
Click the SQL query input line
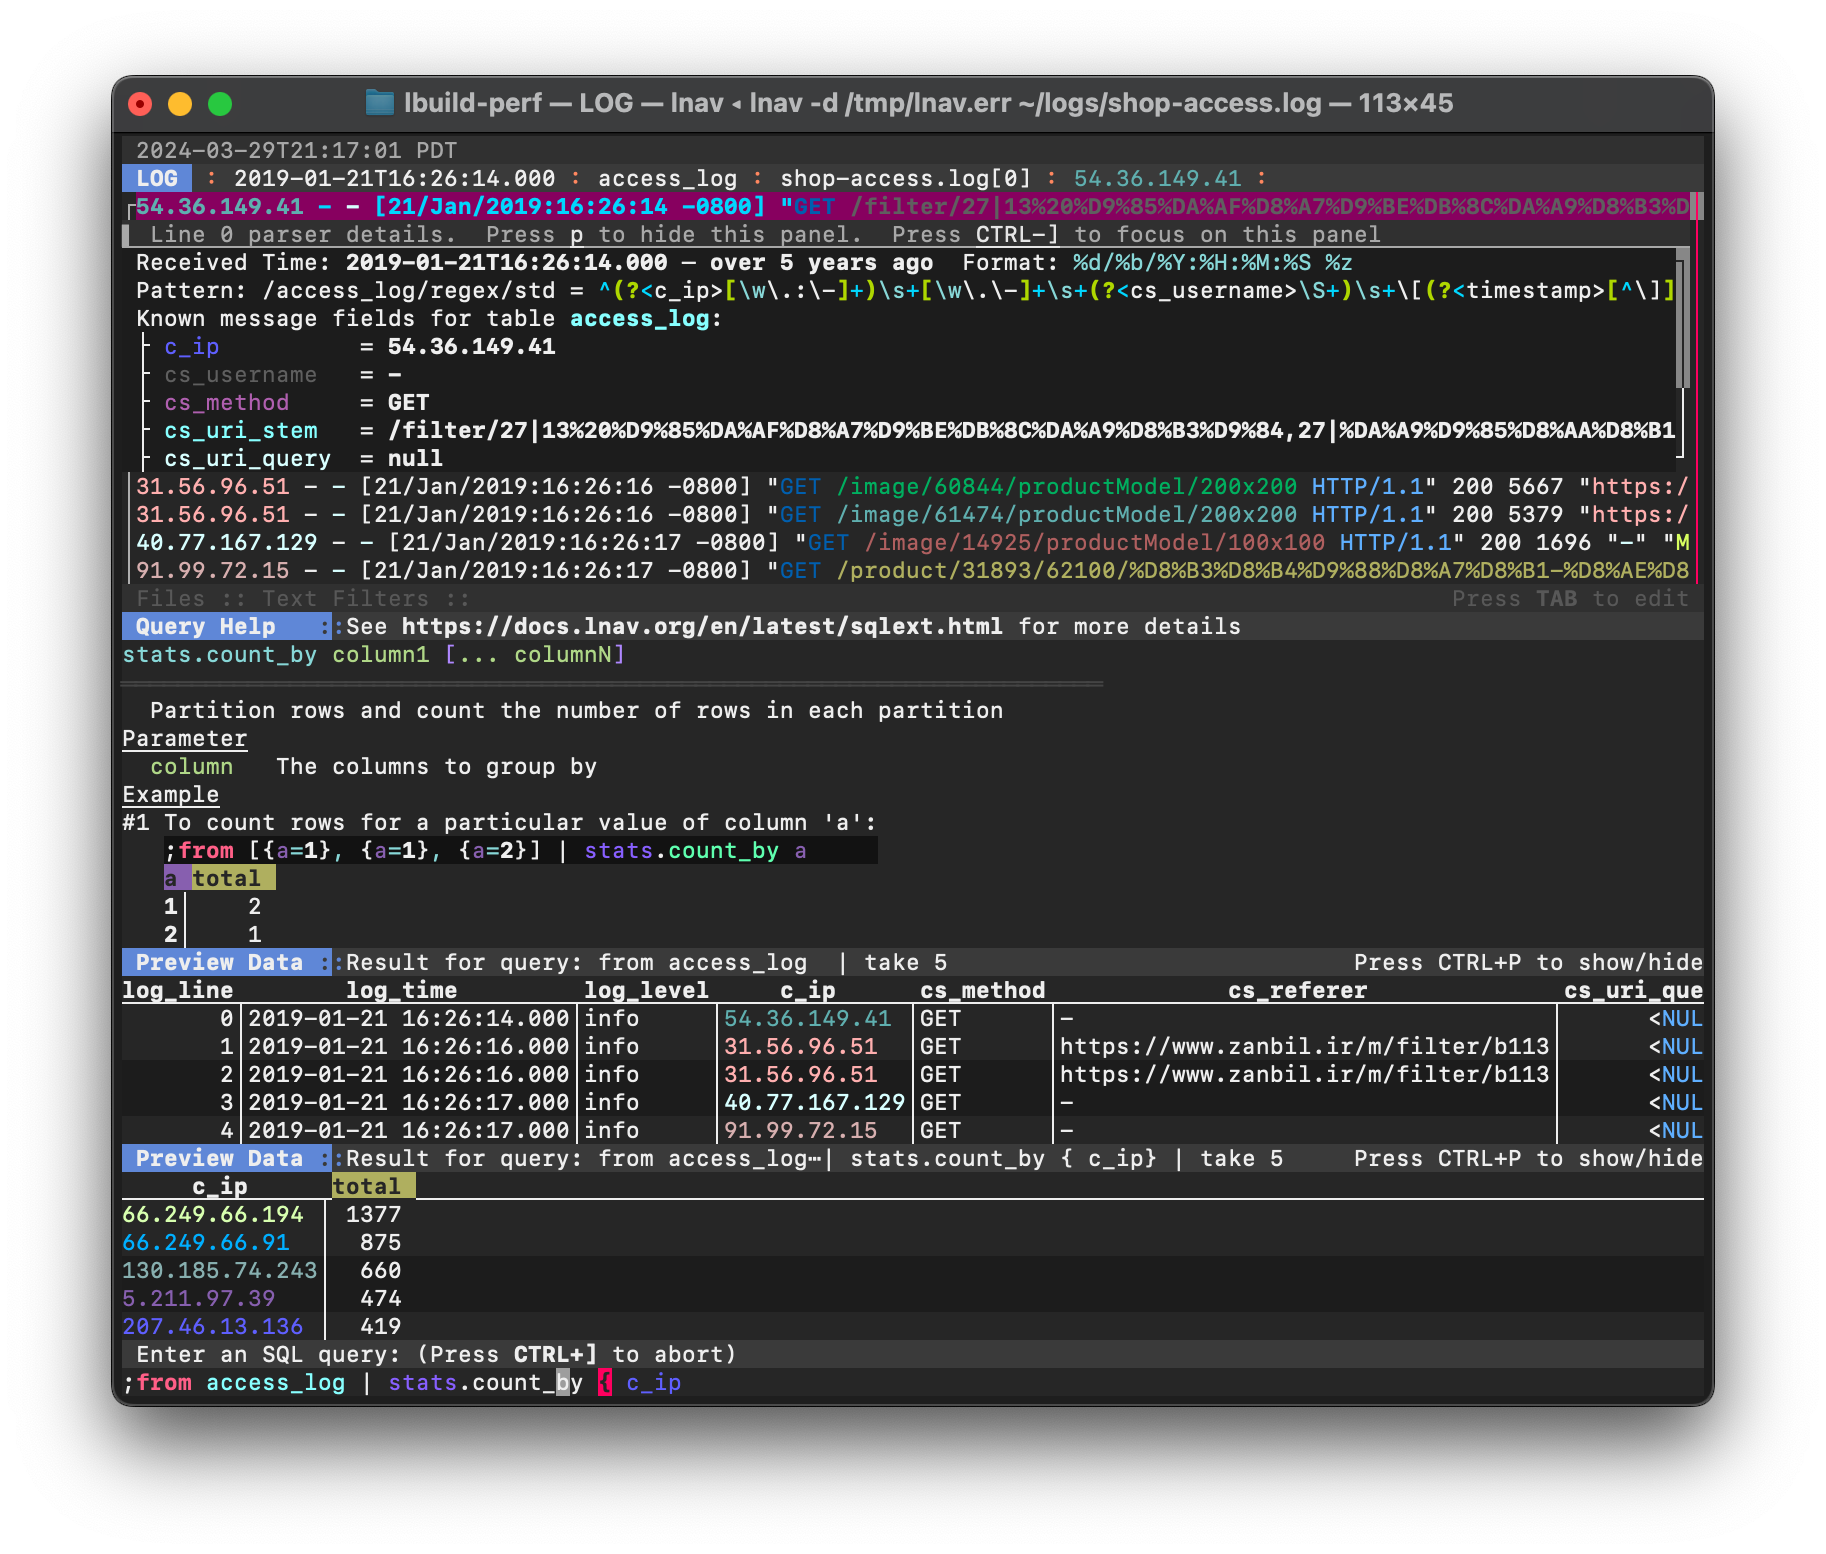[x=912, y=1382]
